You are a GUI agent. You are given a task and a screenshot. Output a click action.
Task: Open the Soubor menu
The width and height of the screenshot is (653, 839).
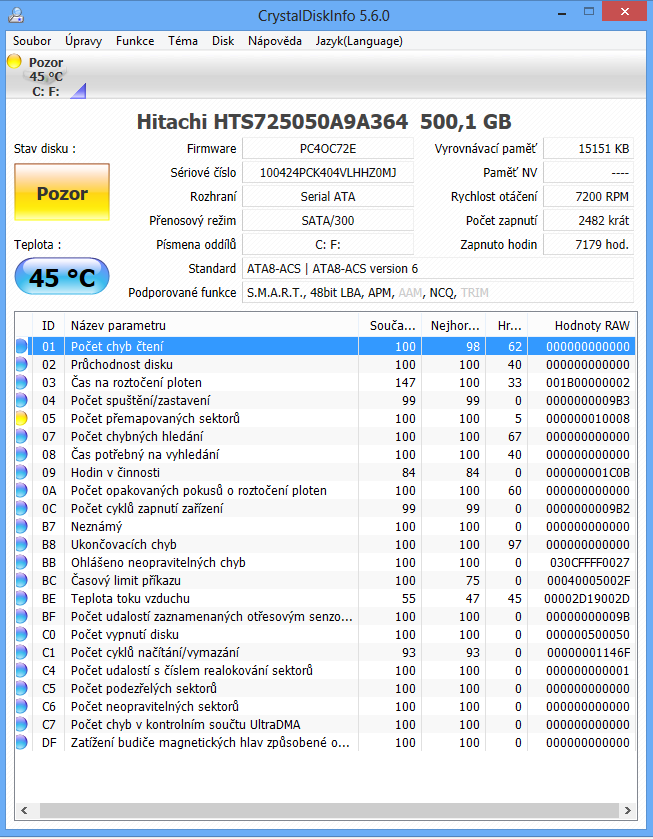[32, 41]
